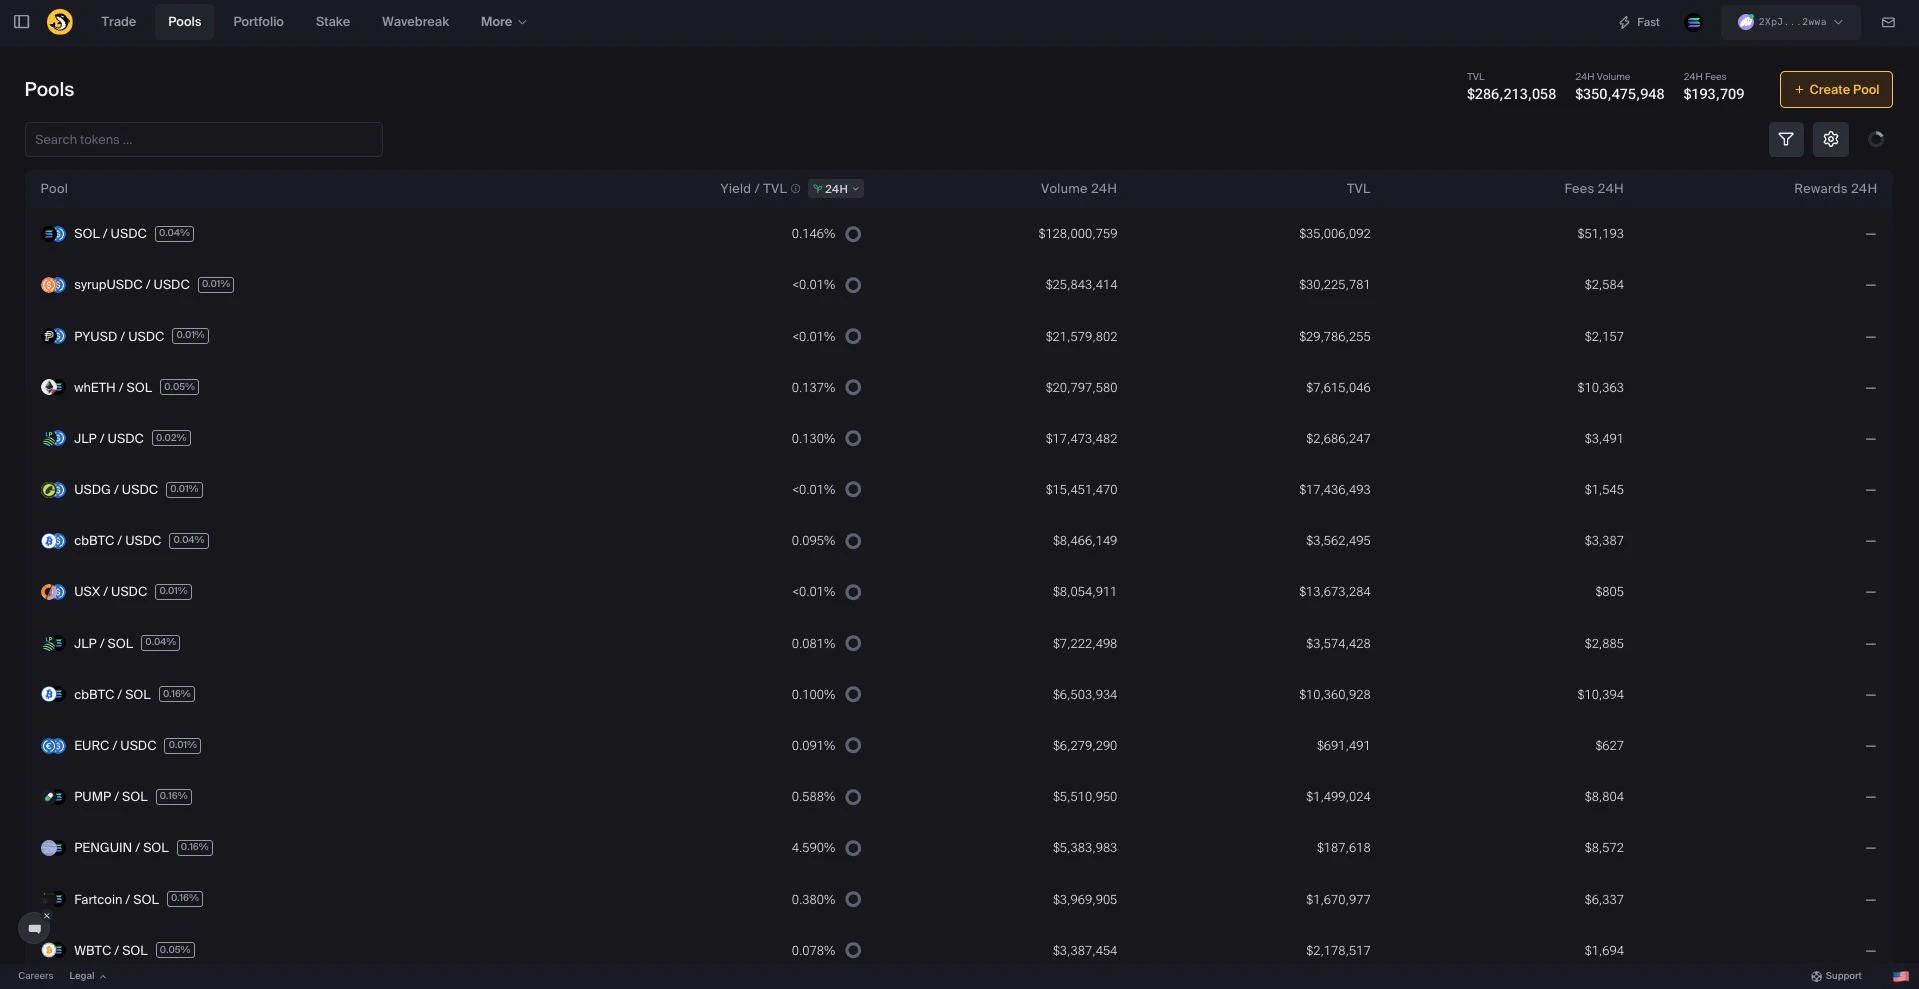Toggle the yield circle for PUMP / SOL
This screenshot has width=1919, height=989.
click(x=853, y=797)
